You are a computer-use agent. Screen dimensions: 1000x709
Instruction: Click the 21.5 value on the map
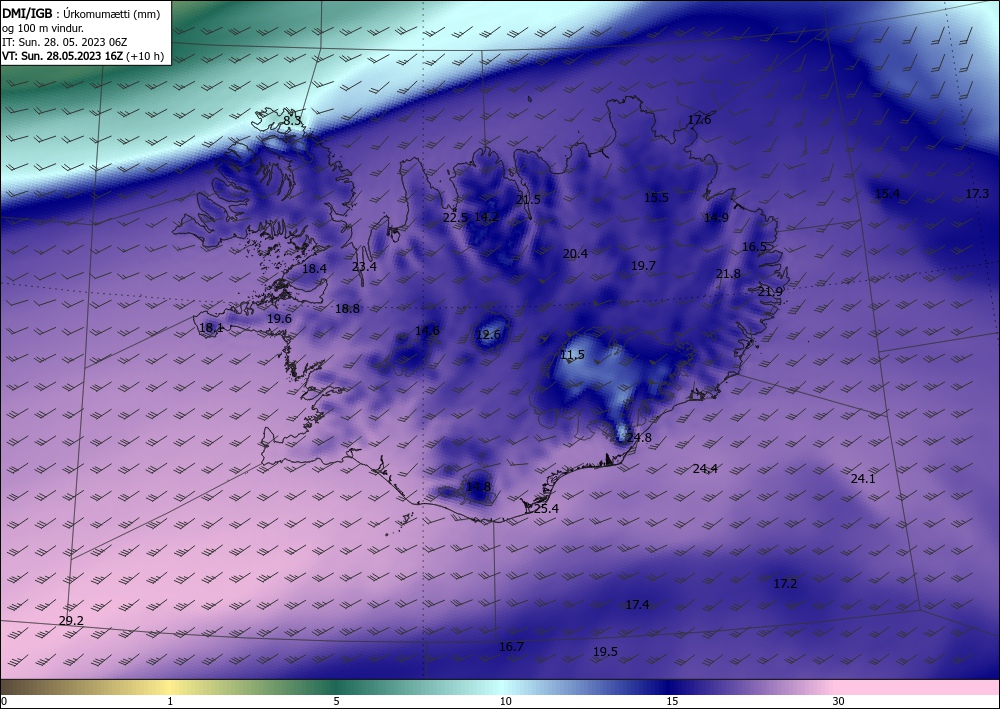click(x=528, y=200)
